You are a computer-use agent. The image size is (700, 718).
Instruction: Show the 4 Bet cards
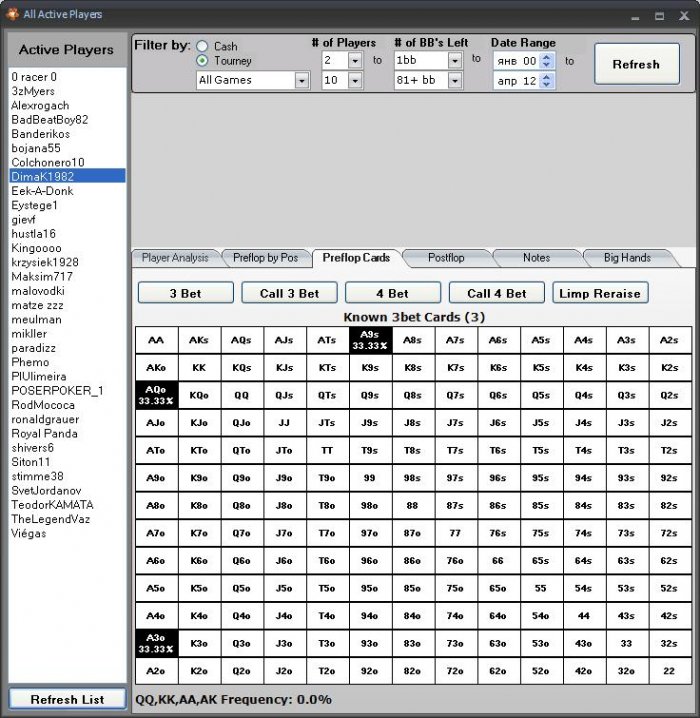tap(393, 293)
